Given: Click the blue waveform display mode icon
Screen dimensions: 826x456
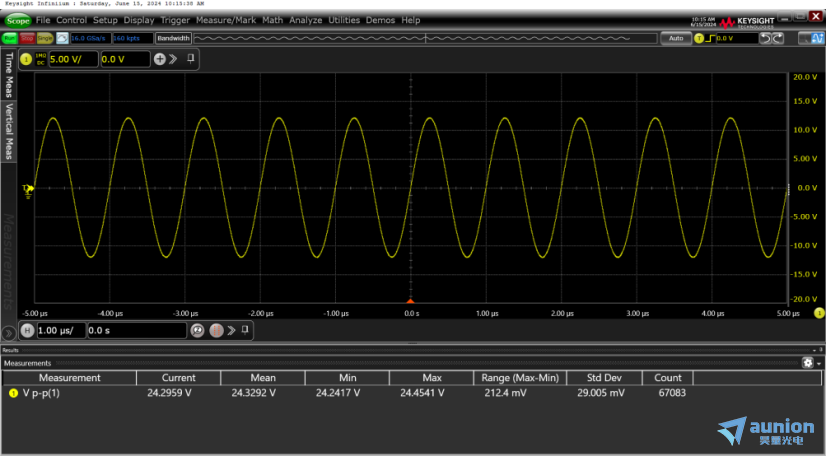Looking at the screenshot, I should pyautogui.click(x=817, y=38).
